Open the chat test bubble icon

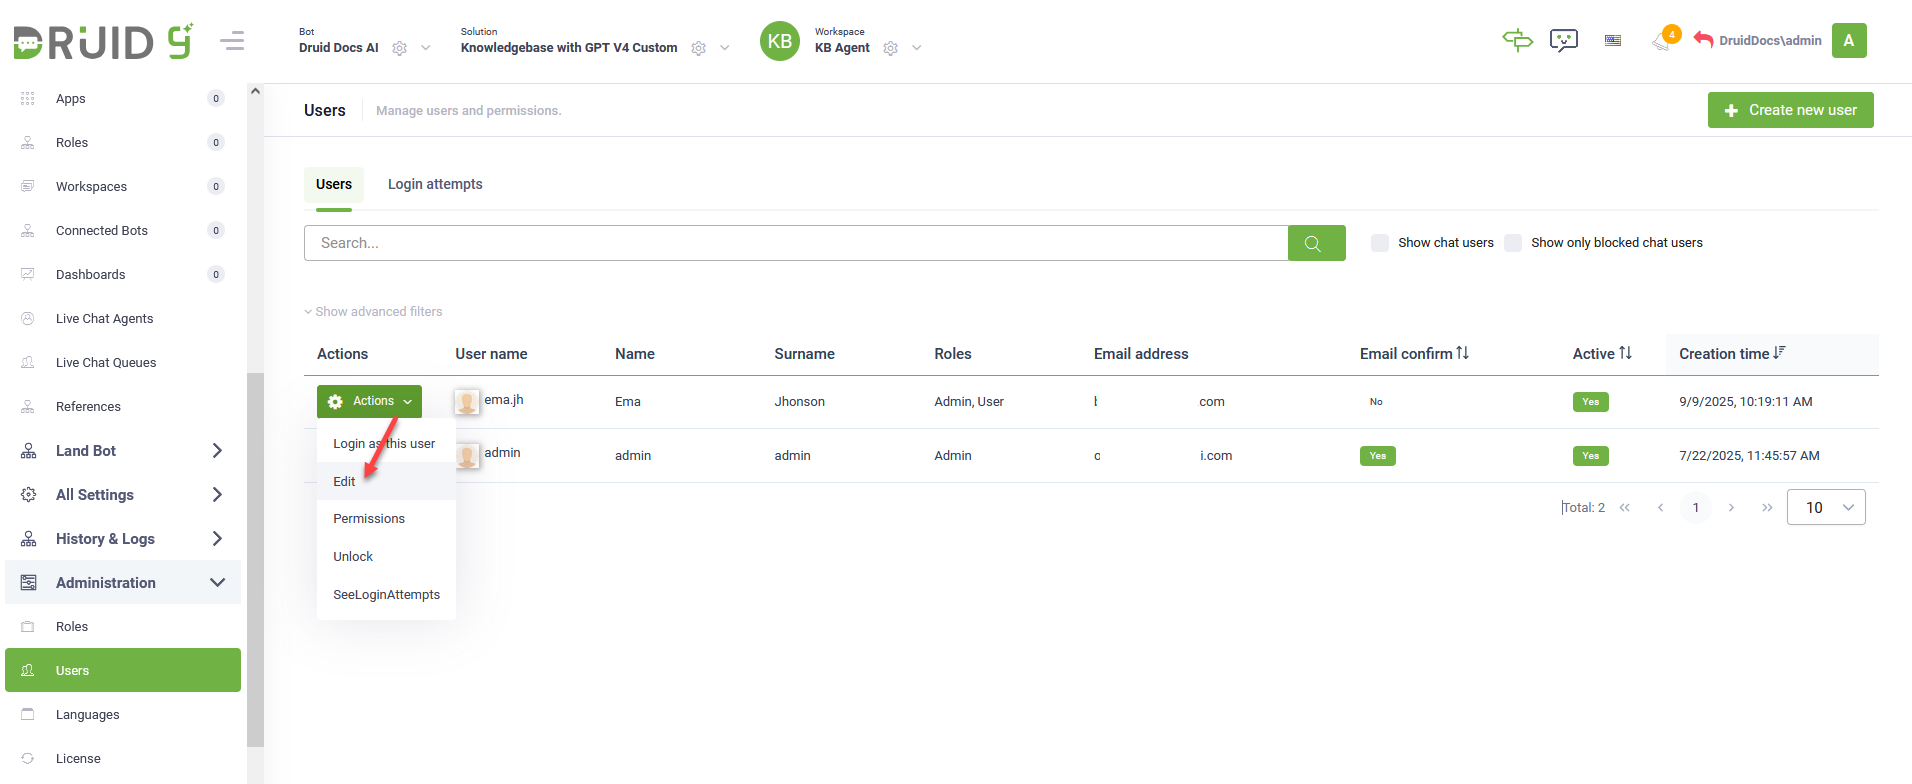[1563, 40]
